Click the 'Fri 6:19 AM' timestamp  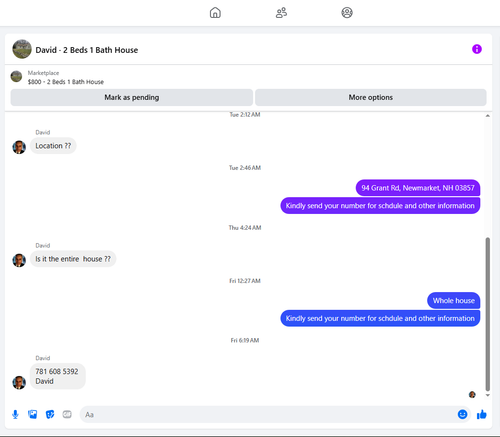coord(245,340)
